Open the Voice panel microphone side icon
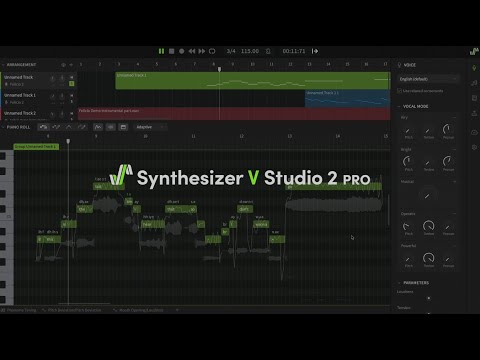The image size is (480, 360). 474,68
